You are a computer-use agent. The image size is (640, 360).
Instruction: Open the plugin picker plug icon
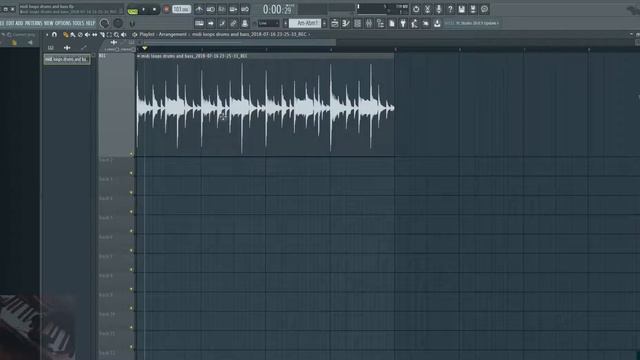click(x=403, y=23)
